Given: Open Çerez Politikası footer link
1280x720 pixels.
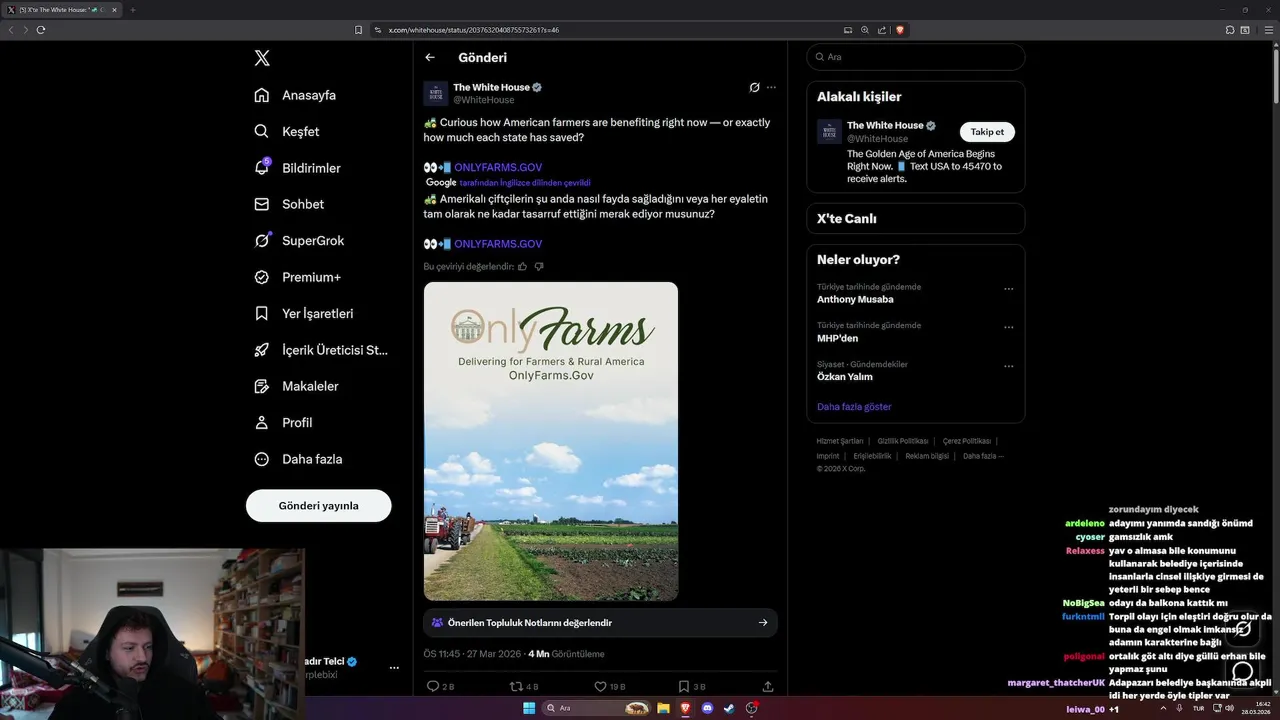Looking at the screenshot, I should pos(967,441).
